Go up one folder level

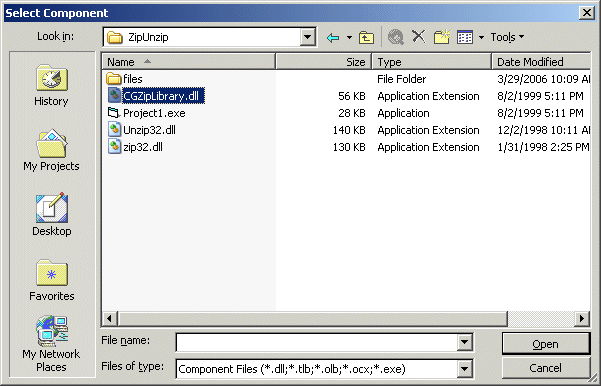366,38
